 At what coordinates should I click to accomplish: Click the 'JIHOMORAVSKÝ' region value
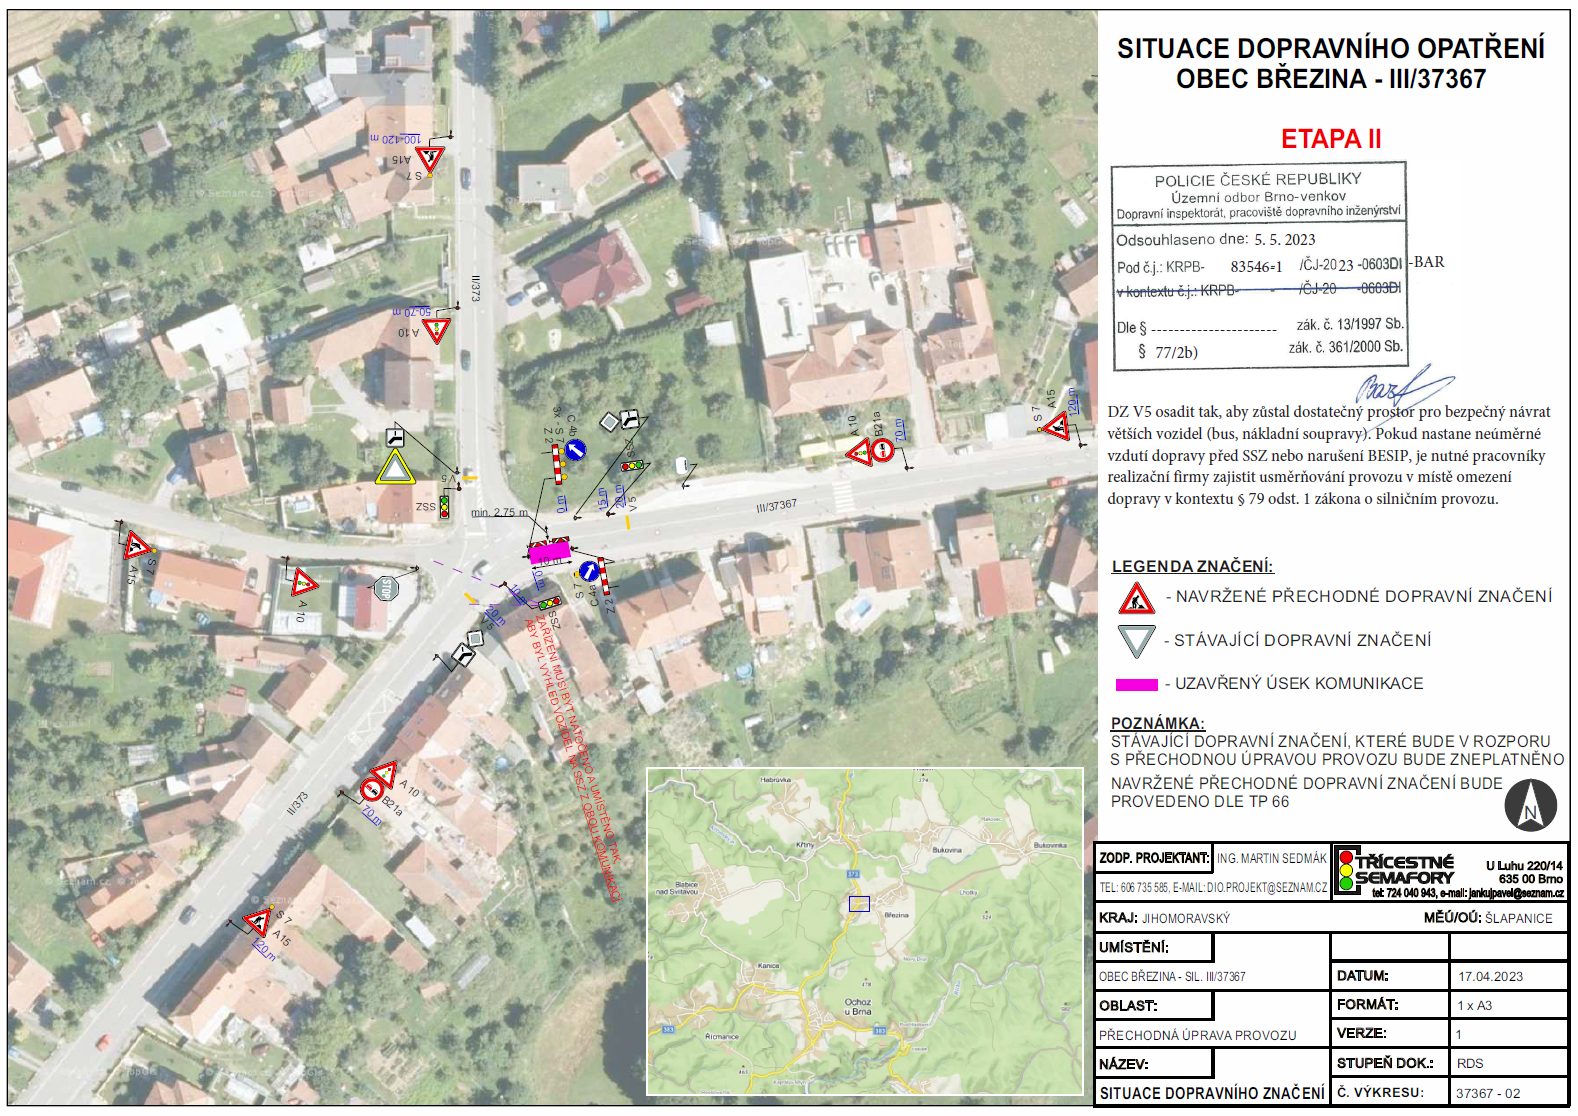point(1186,918)
